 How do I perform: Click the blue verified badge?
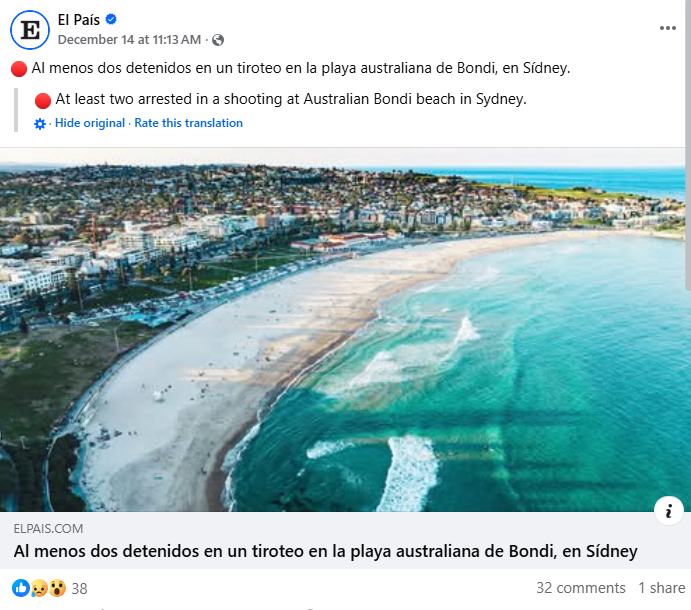112,19
